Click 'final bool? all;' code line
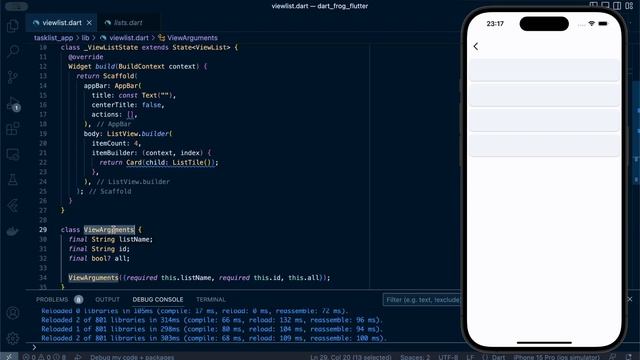The height and width of the screenshot is (360, 640). (99, 258)
